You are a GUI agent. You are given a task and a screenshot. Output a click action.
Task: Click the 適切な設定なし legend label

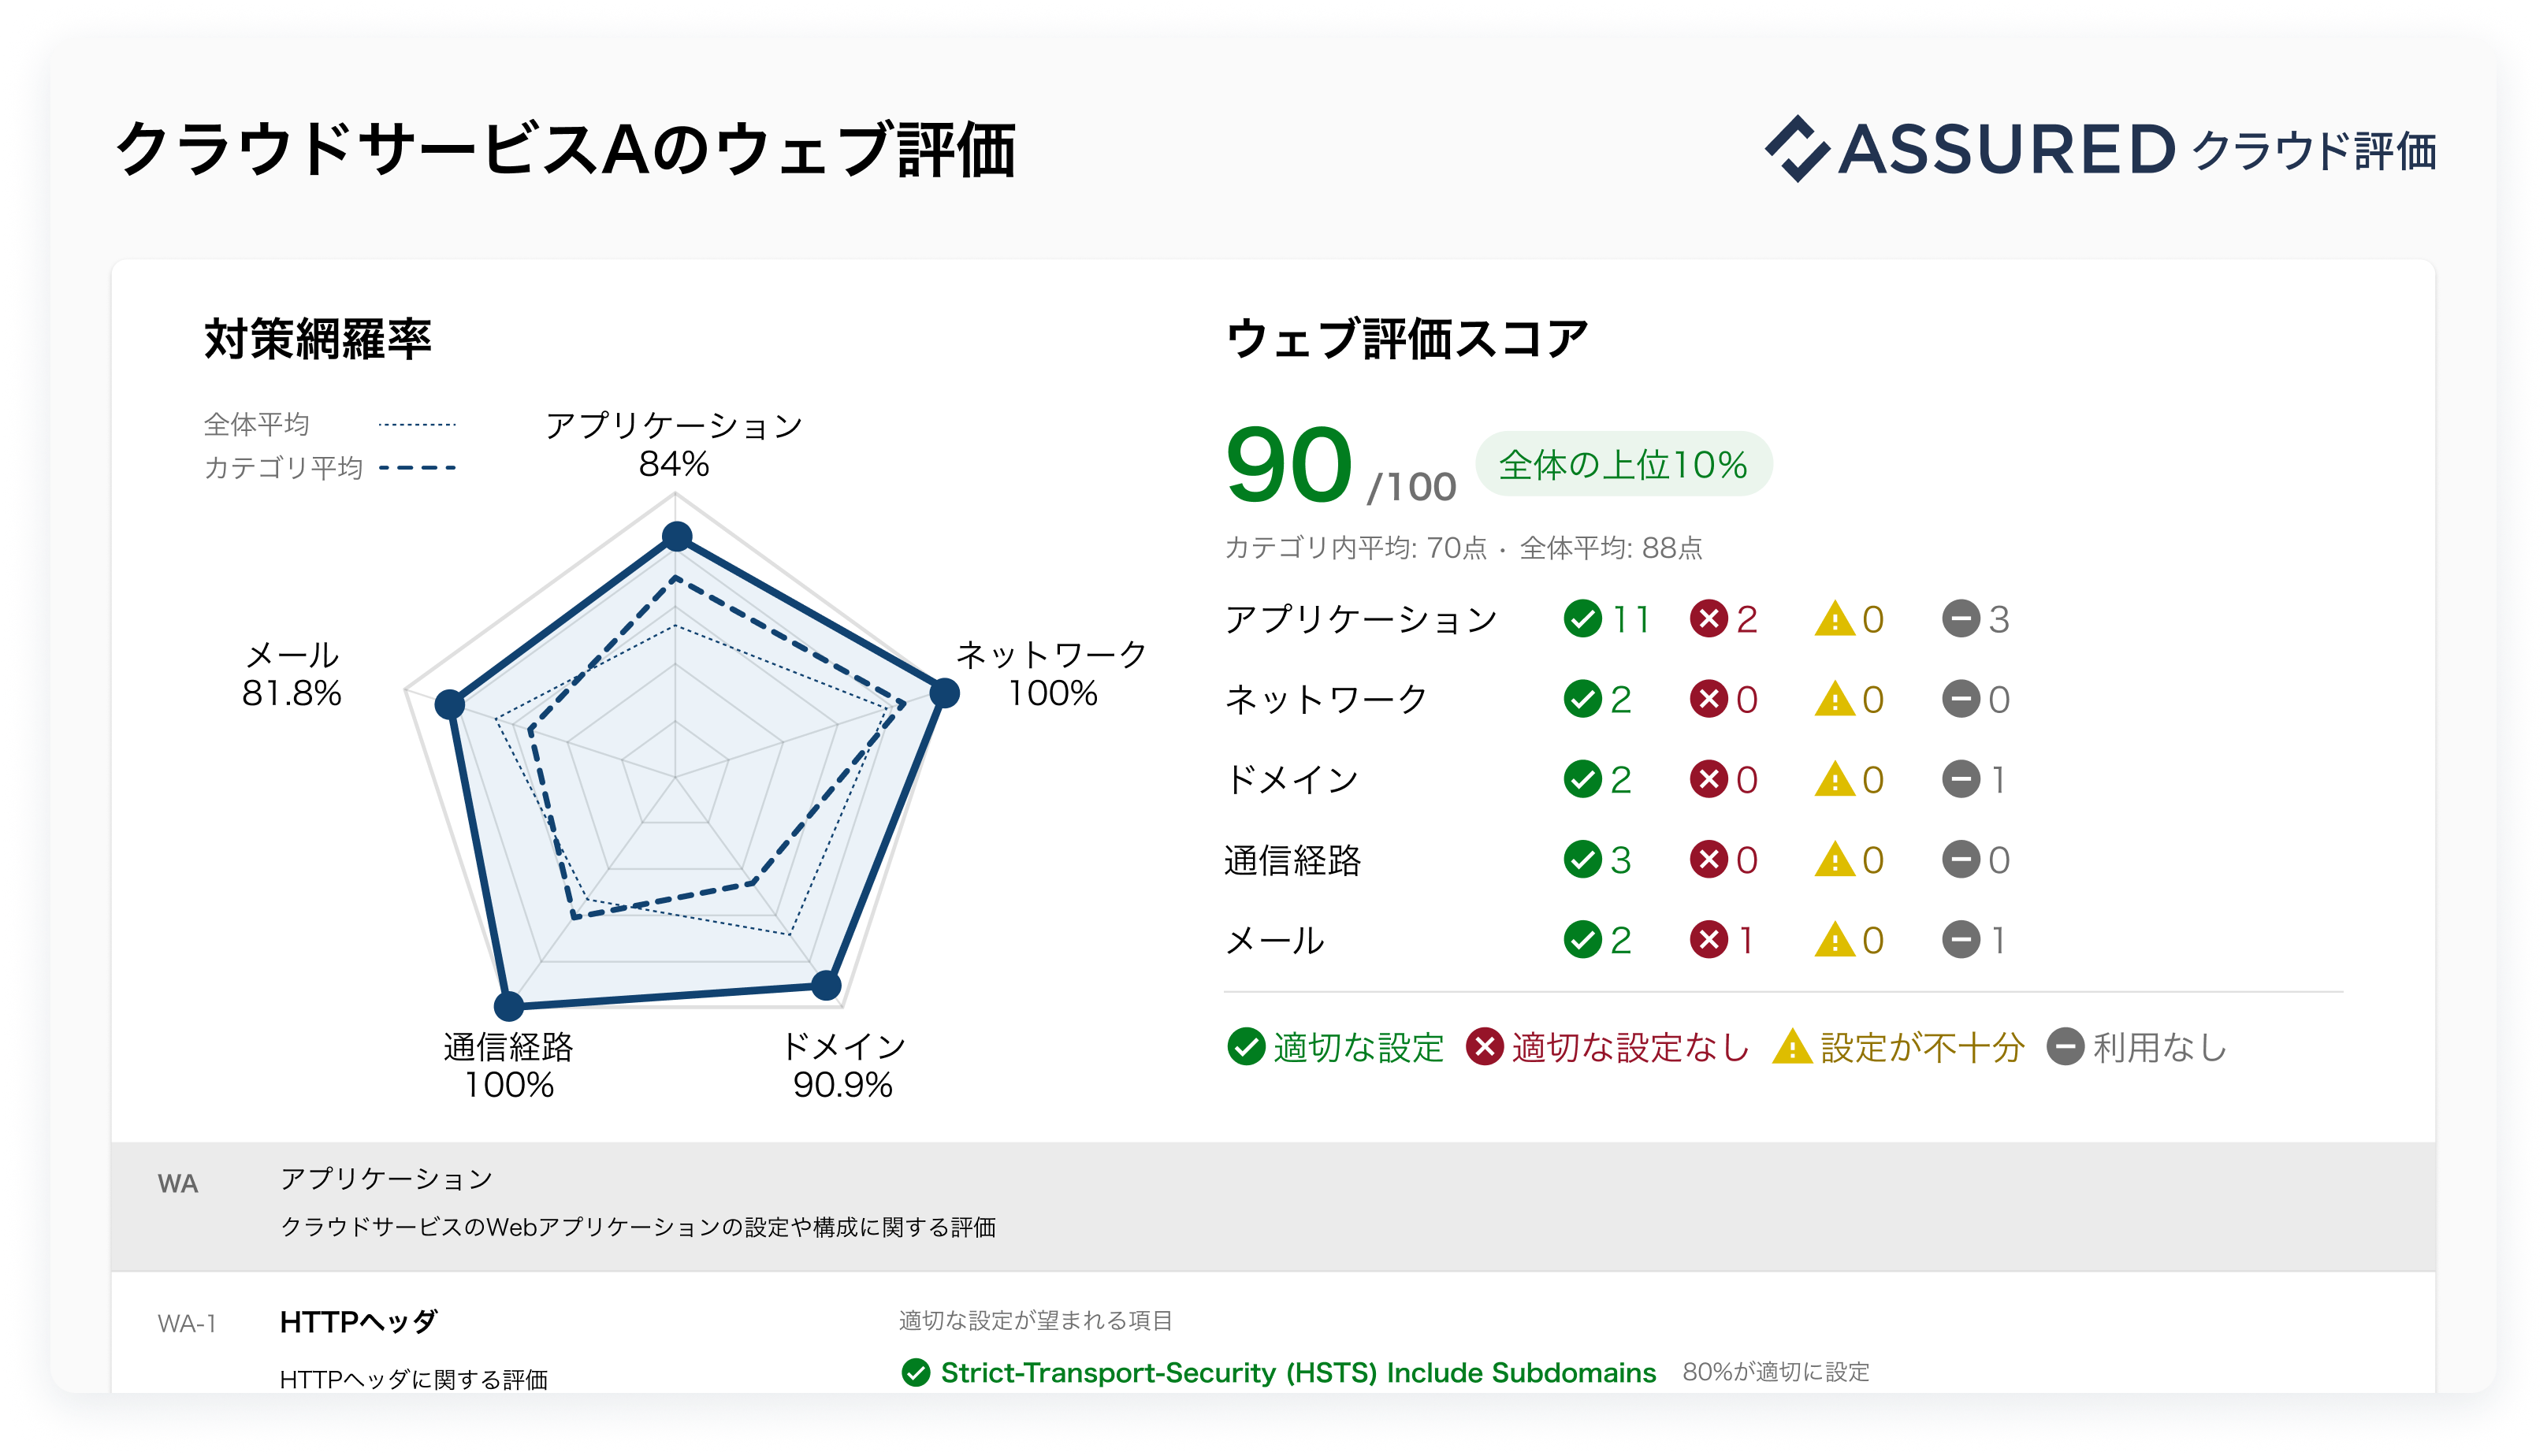[1629, 1047]
